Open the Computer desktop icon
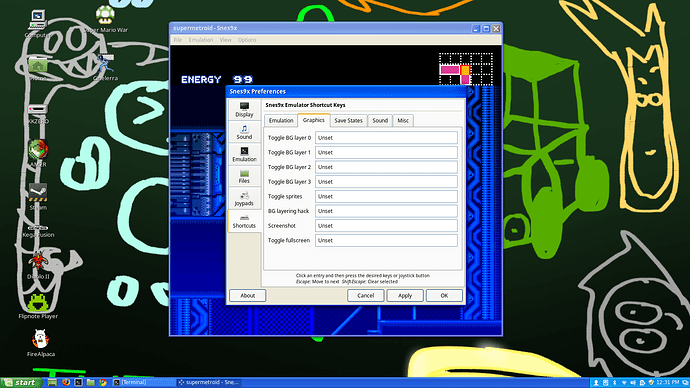The image size is (690, 388). 37,24
